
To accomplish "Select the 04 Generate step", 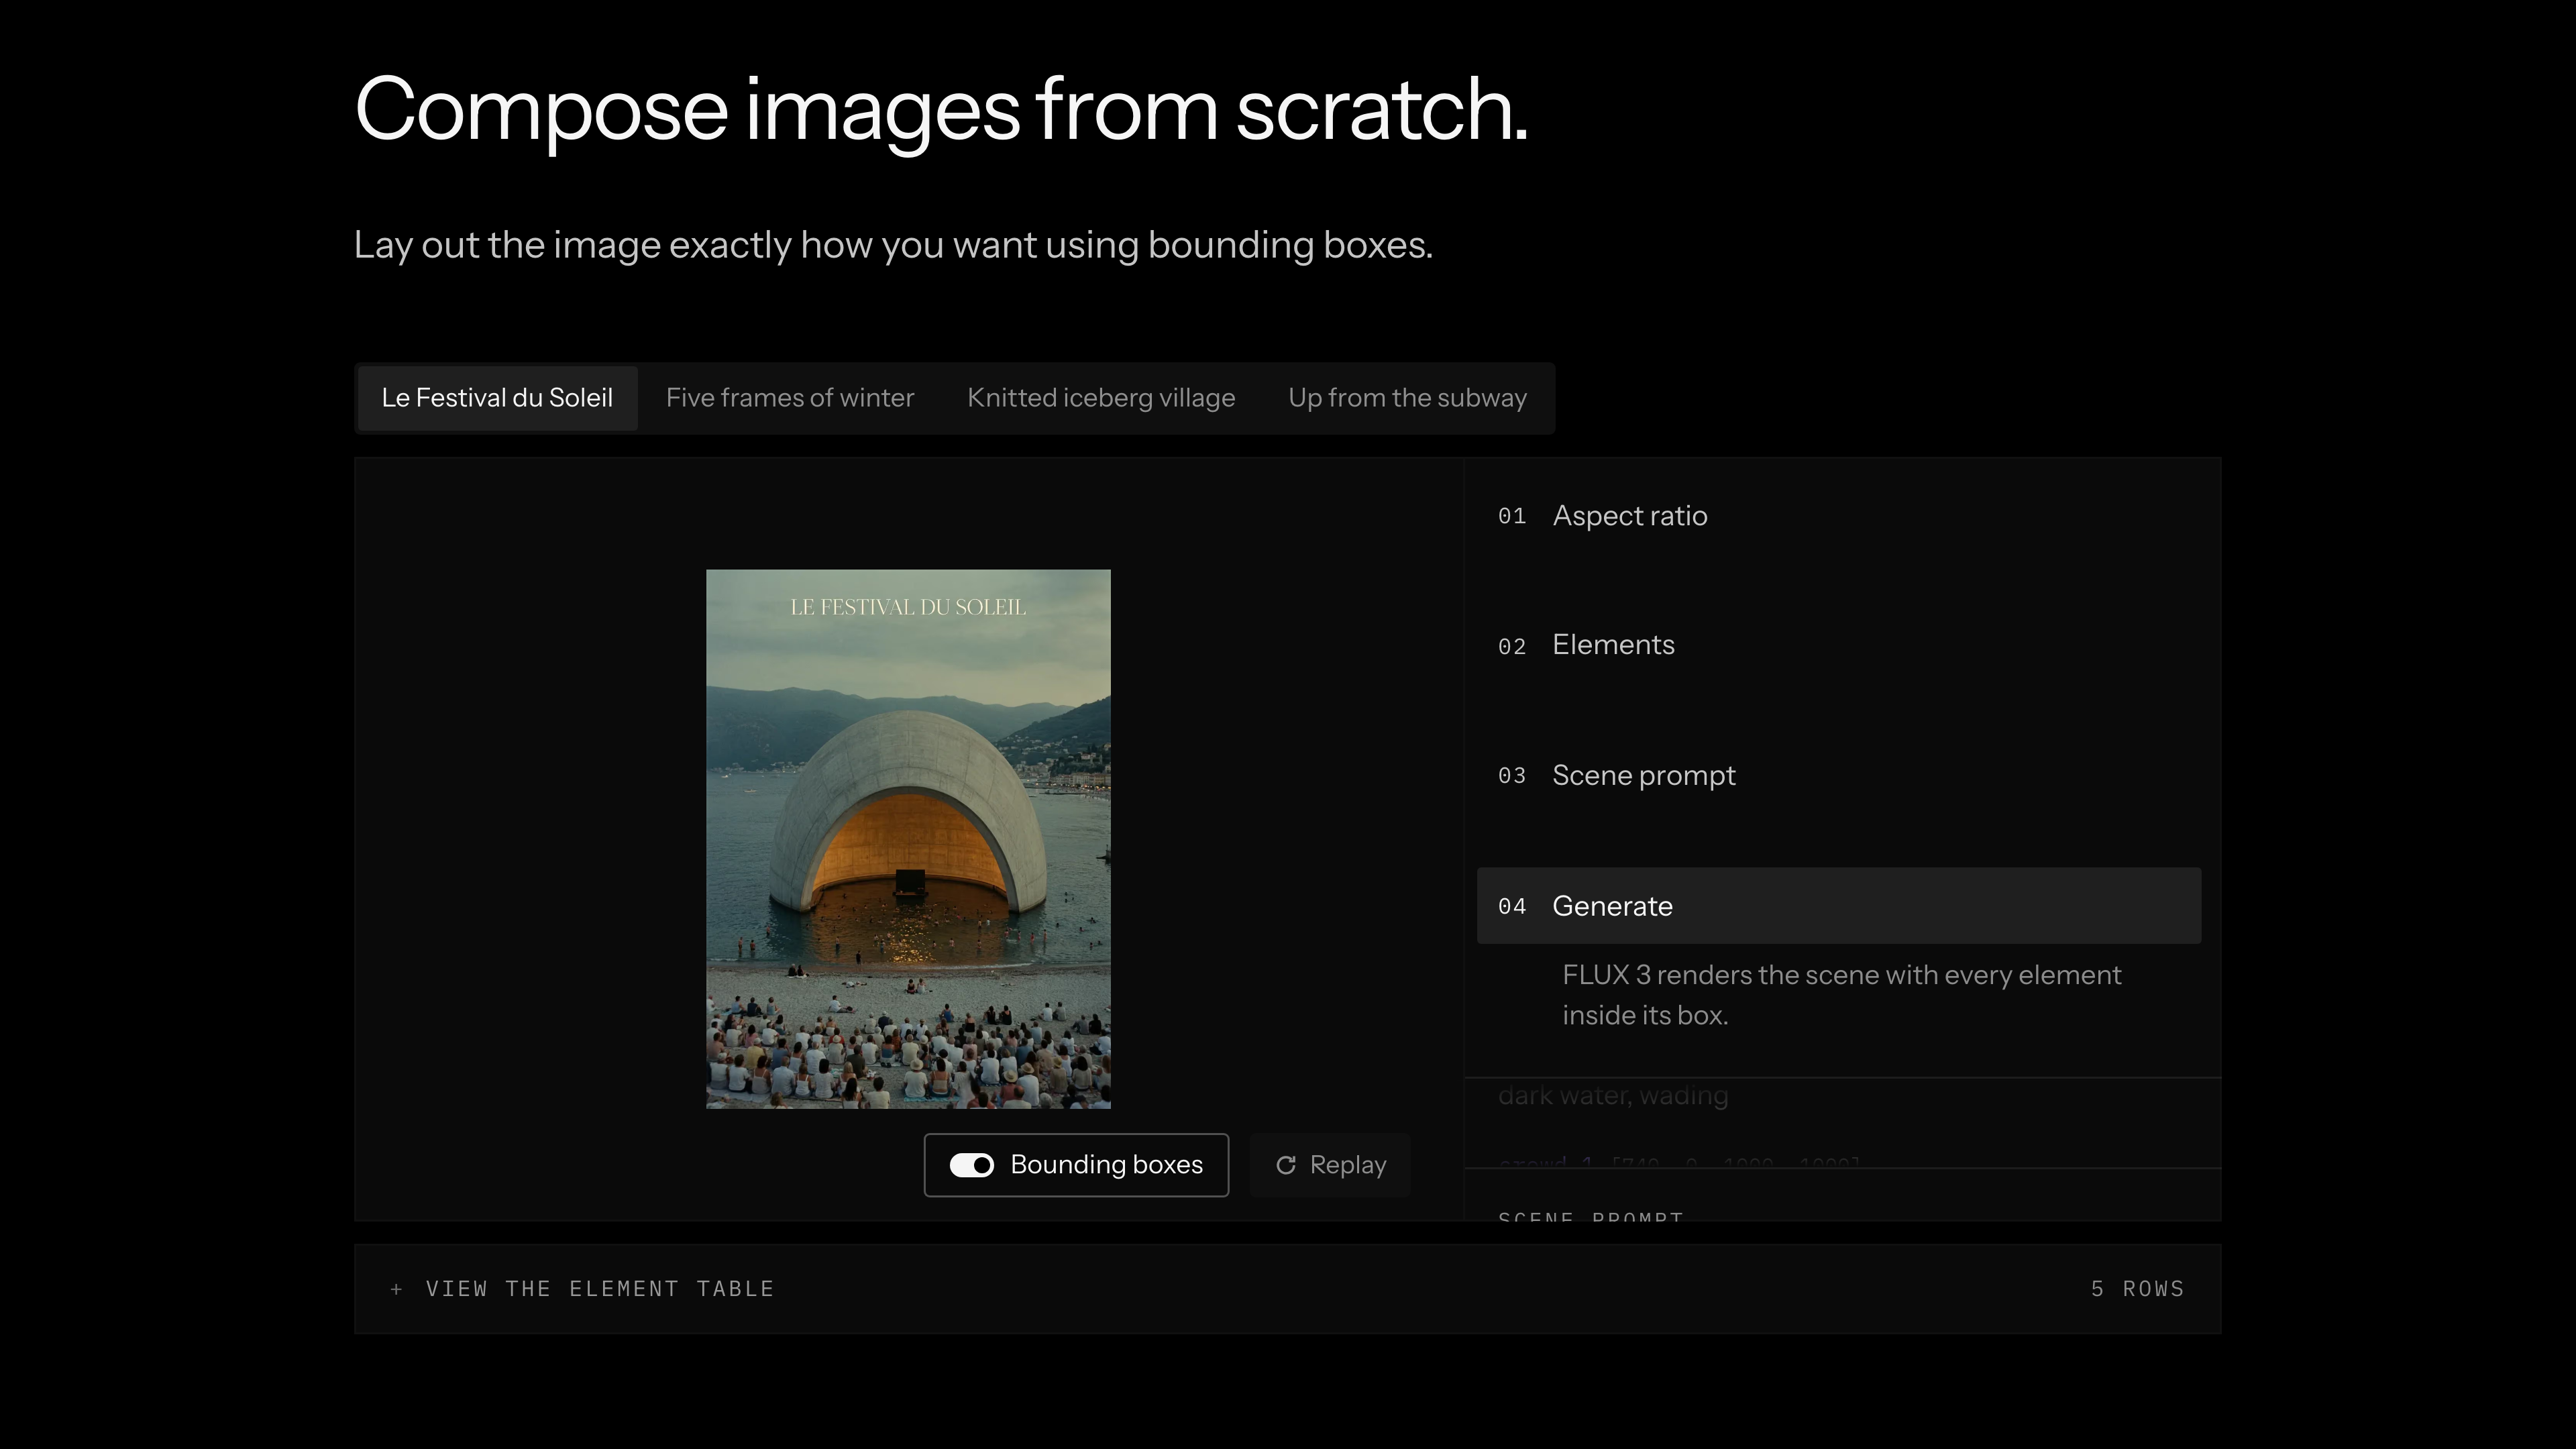I will coord(1838,906).
